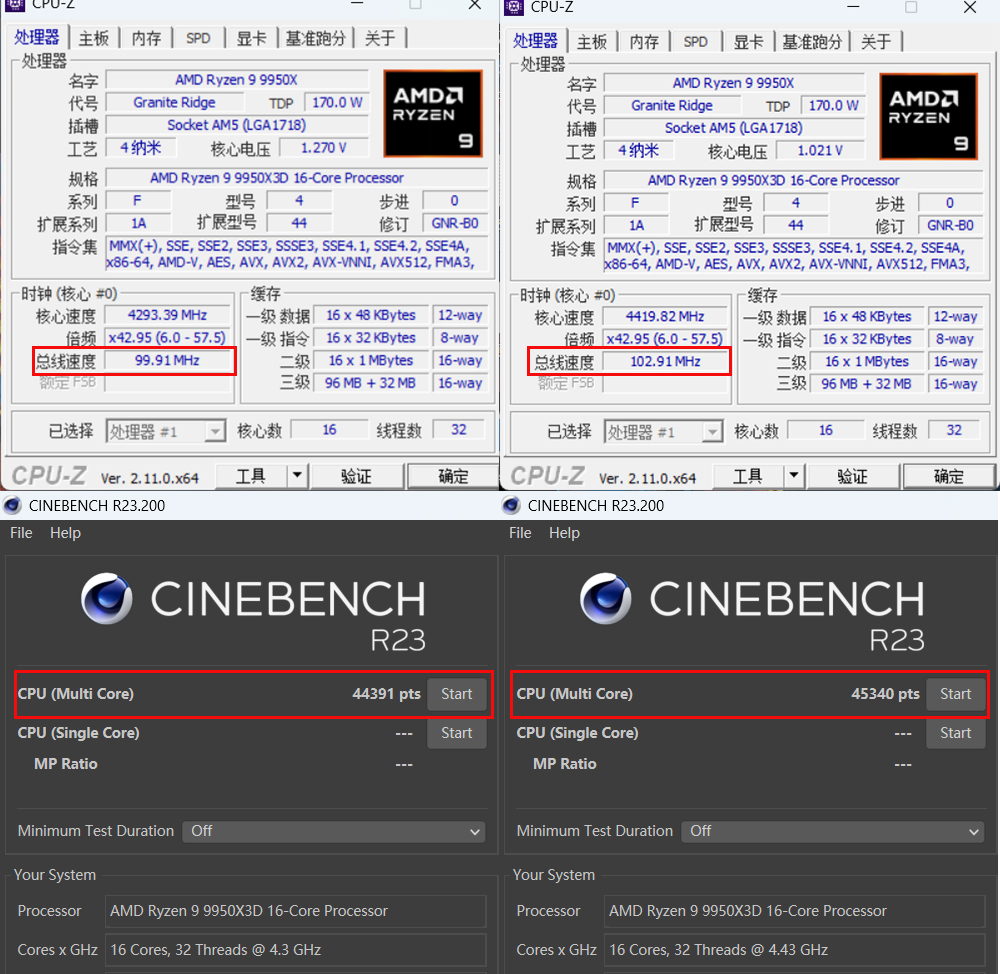Click 102.91 MHz bus speed value
This screenshot has height=974, width=1000.
click(665, 362)
